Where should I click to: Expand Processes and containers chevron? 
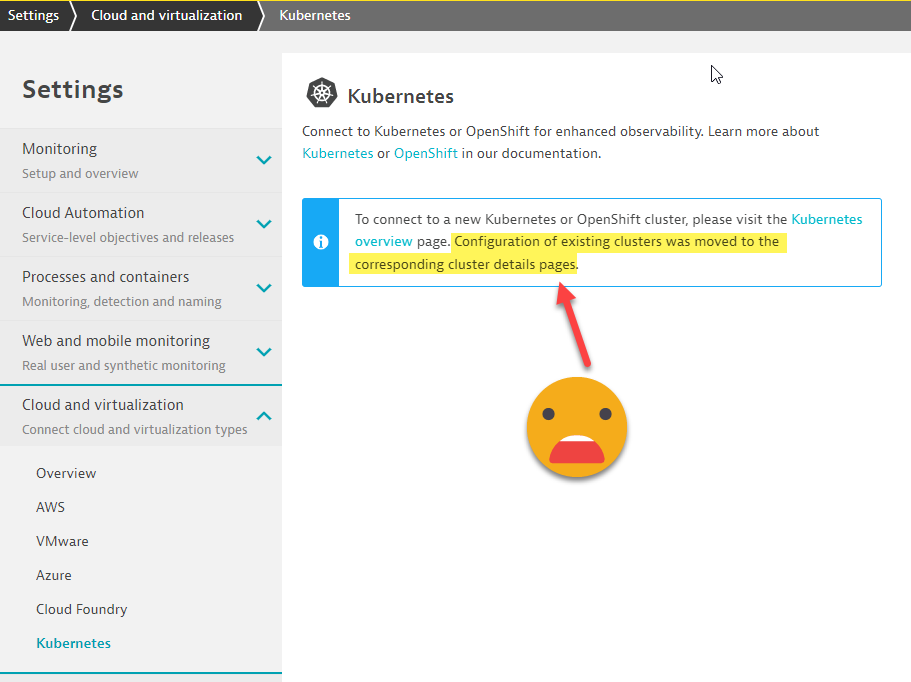pyautogui.click(x=264, y=288)
